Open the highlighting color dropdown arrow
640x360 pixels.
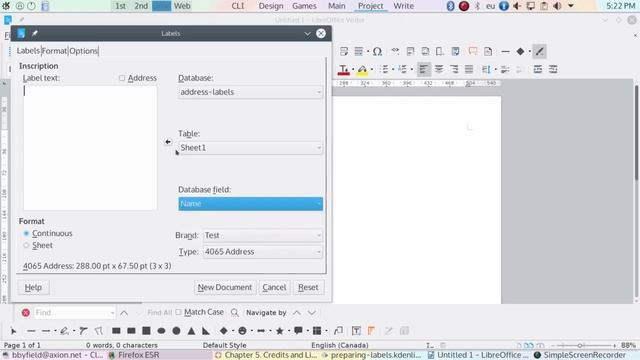tap(371, 69)
